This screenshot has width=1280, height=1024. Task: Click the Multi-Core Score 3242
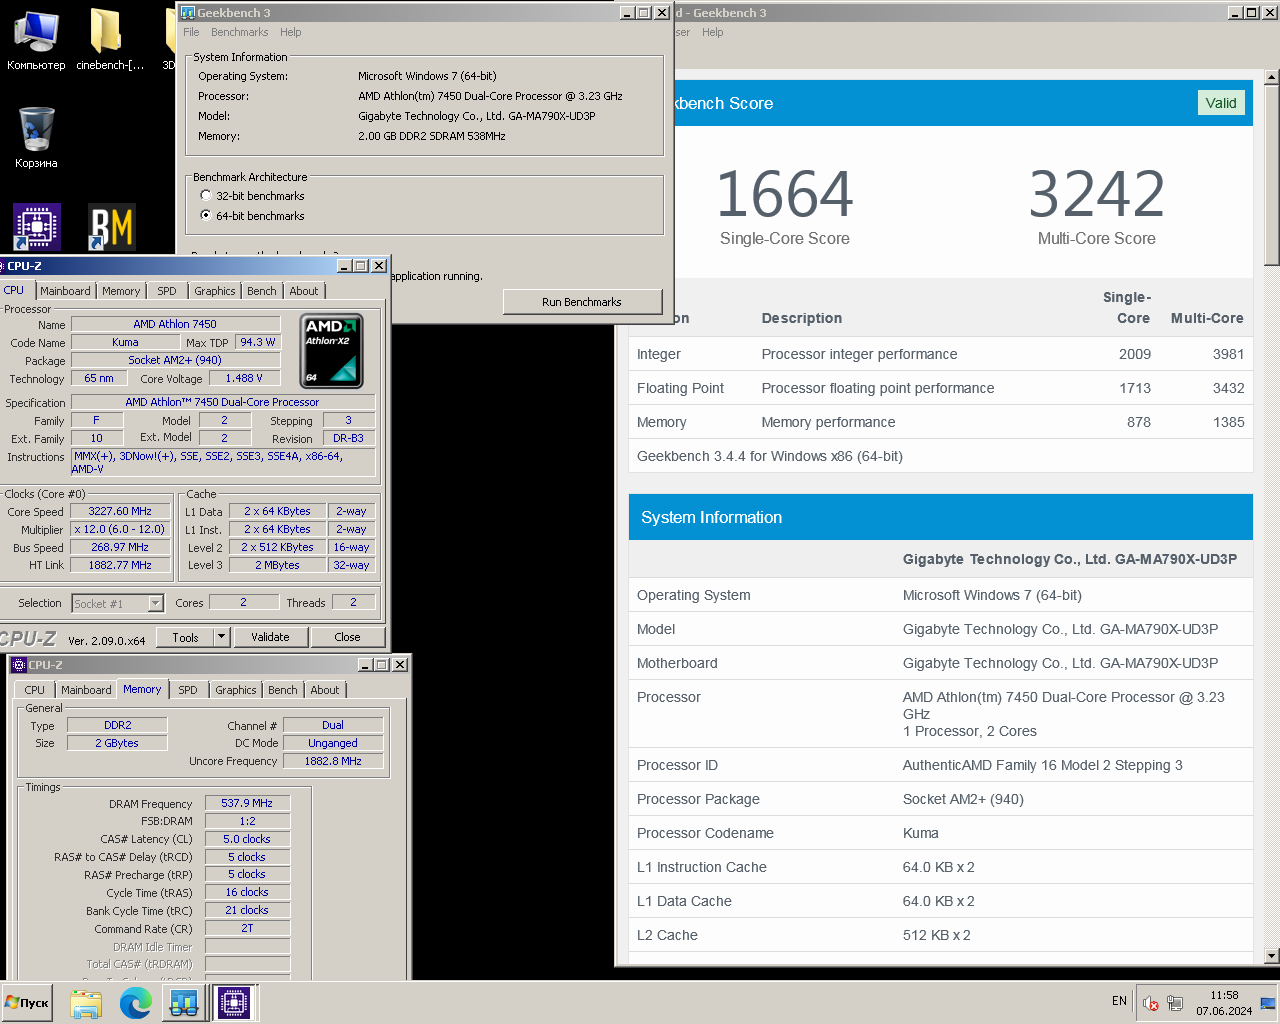coord(1097,194)
